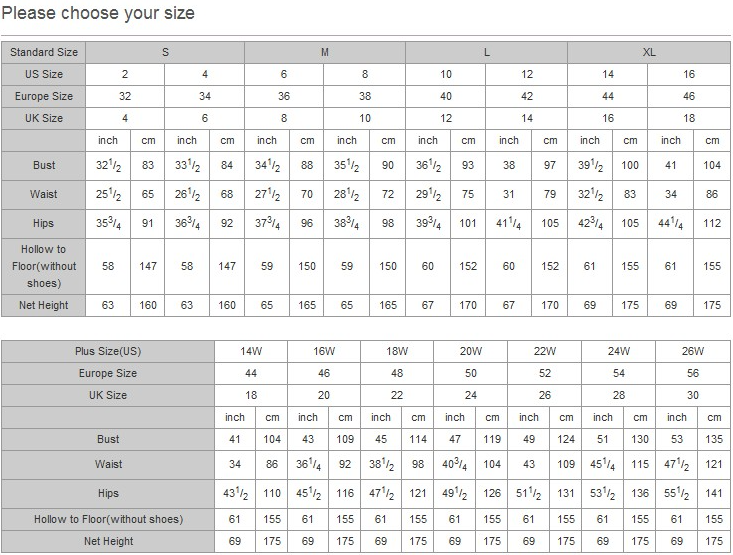Select UK Size 30 cell
The height and width of the screenshot is (555, 733).
tap(692, 395)
